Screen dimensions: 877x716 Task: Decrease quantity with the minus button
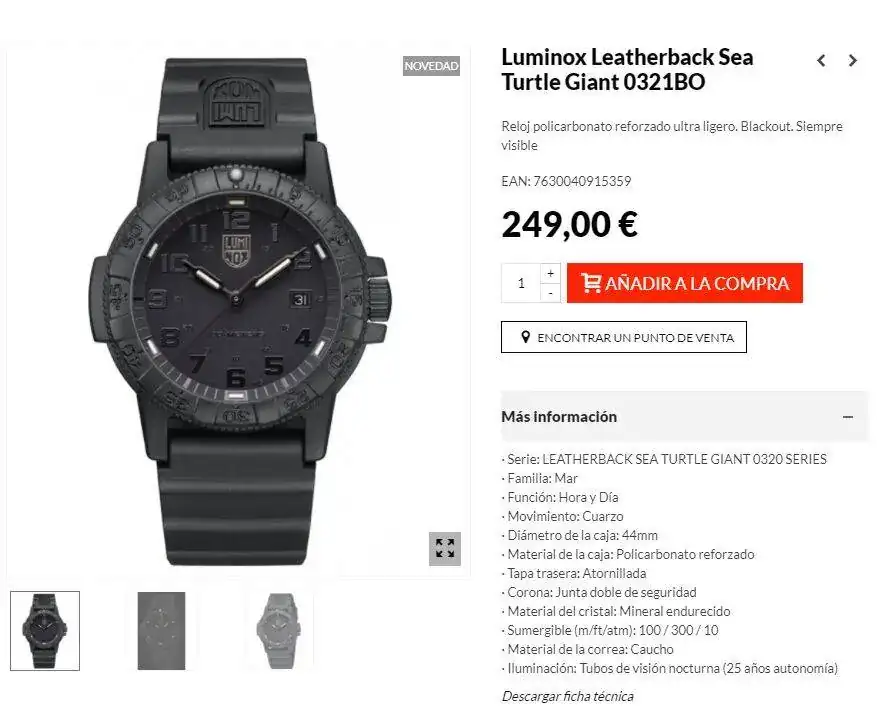(x=550, y=293)
